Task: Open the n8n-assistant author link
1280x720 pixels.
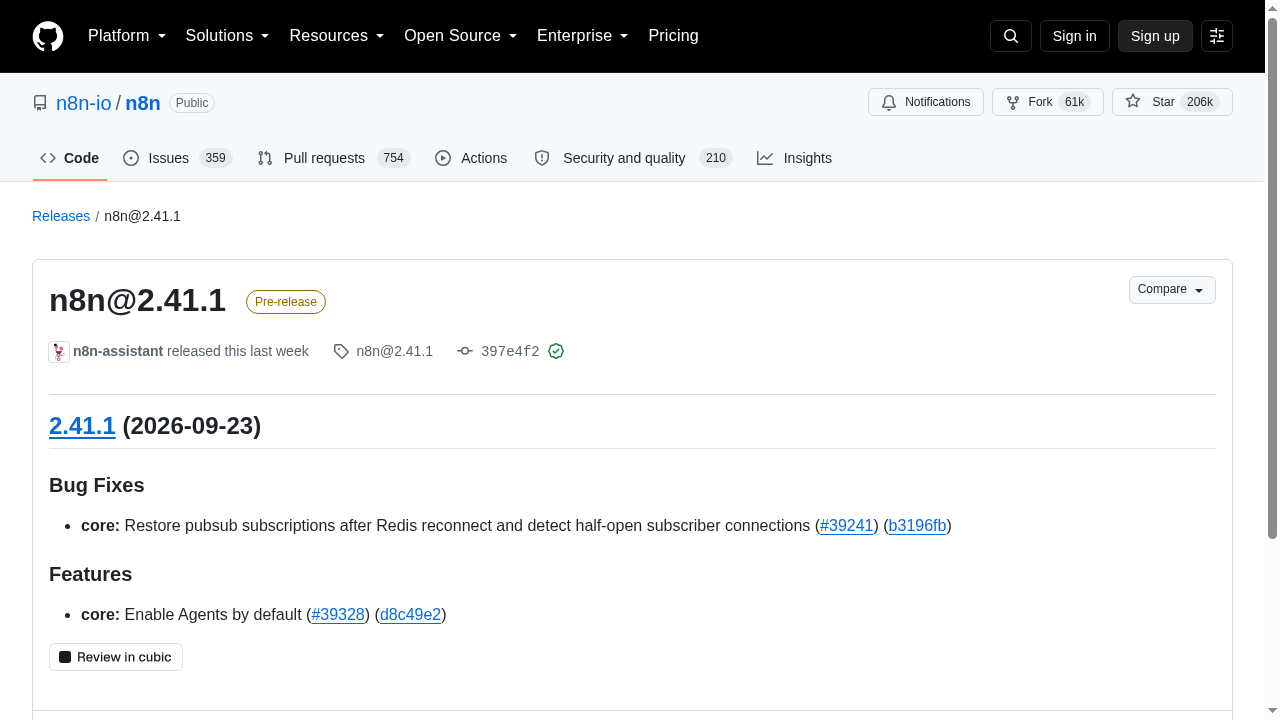Action: [x=118, y=351]
